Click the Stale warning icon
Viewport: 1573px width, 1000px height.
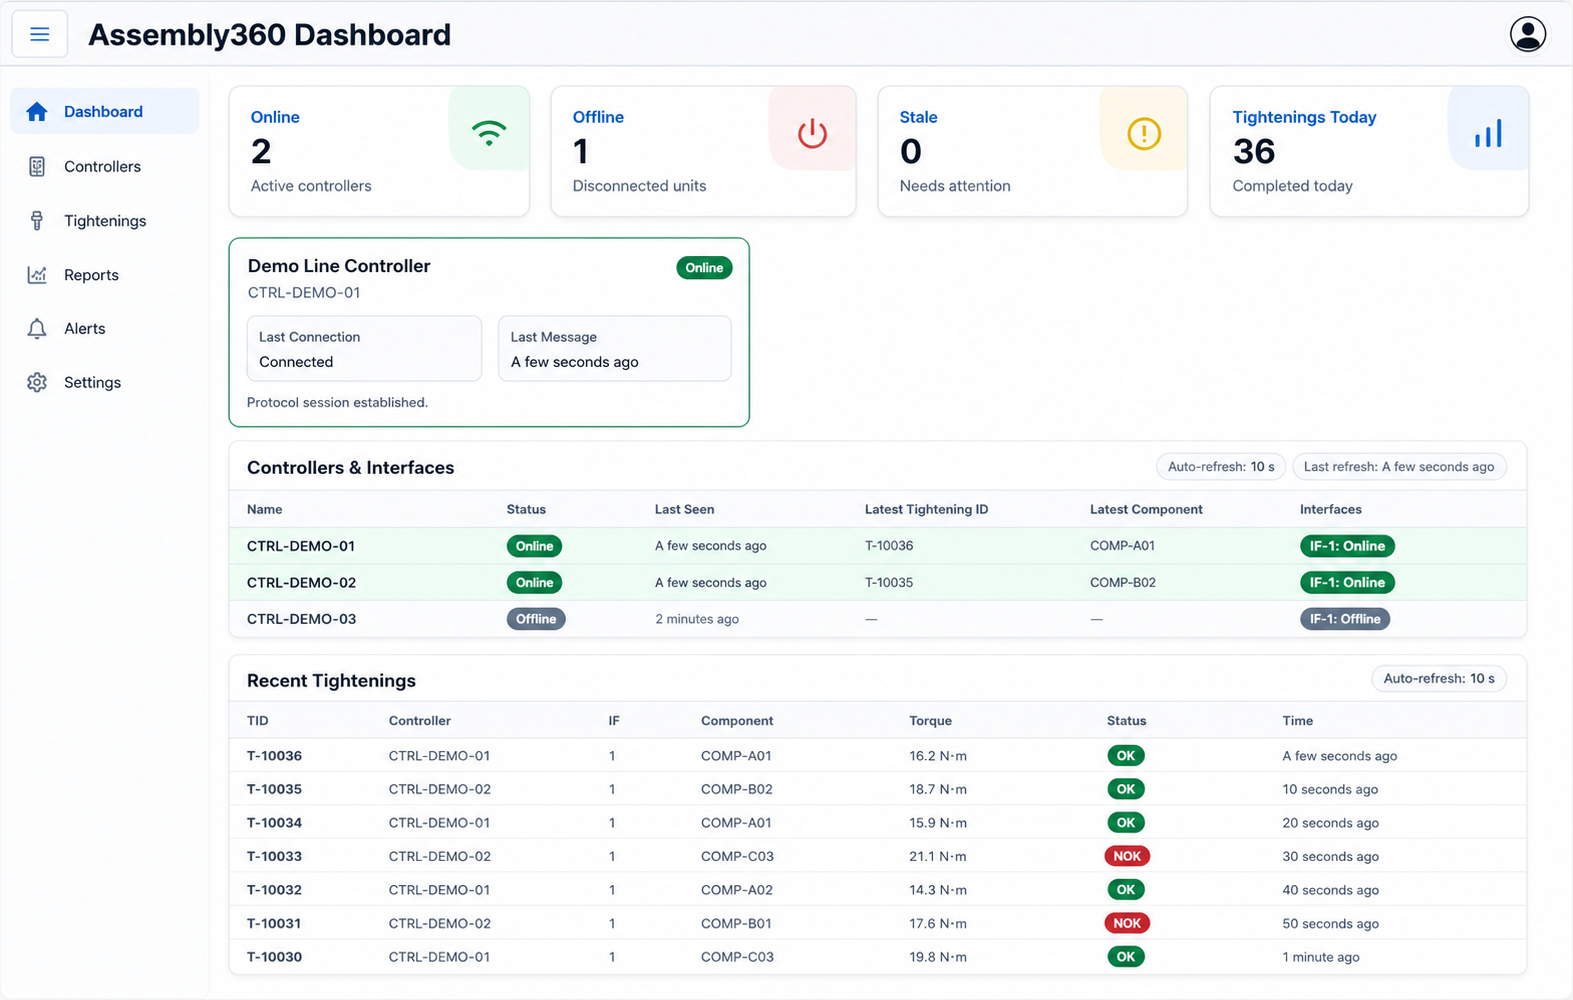[1144, 133]
